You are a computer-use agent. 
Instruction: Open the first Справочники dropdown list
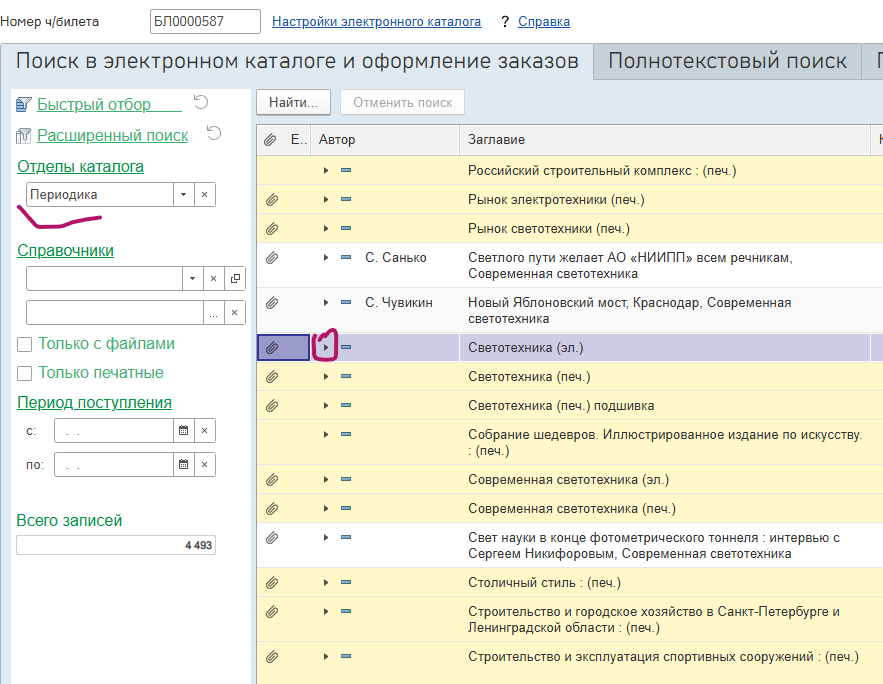(x=193, y=278)
